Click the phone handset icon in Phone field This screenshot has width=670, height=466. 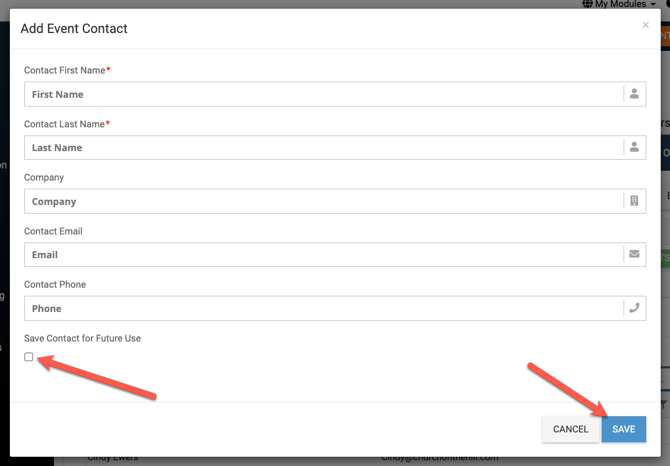[x=634, y=308]
